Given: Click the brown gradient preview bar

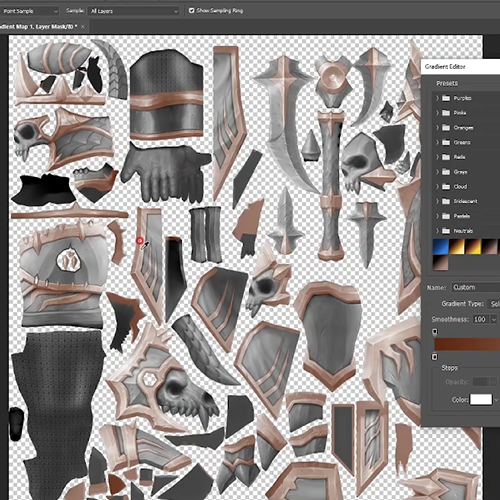Looking at the screenshot, I should point(467,344).
